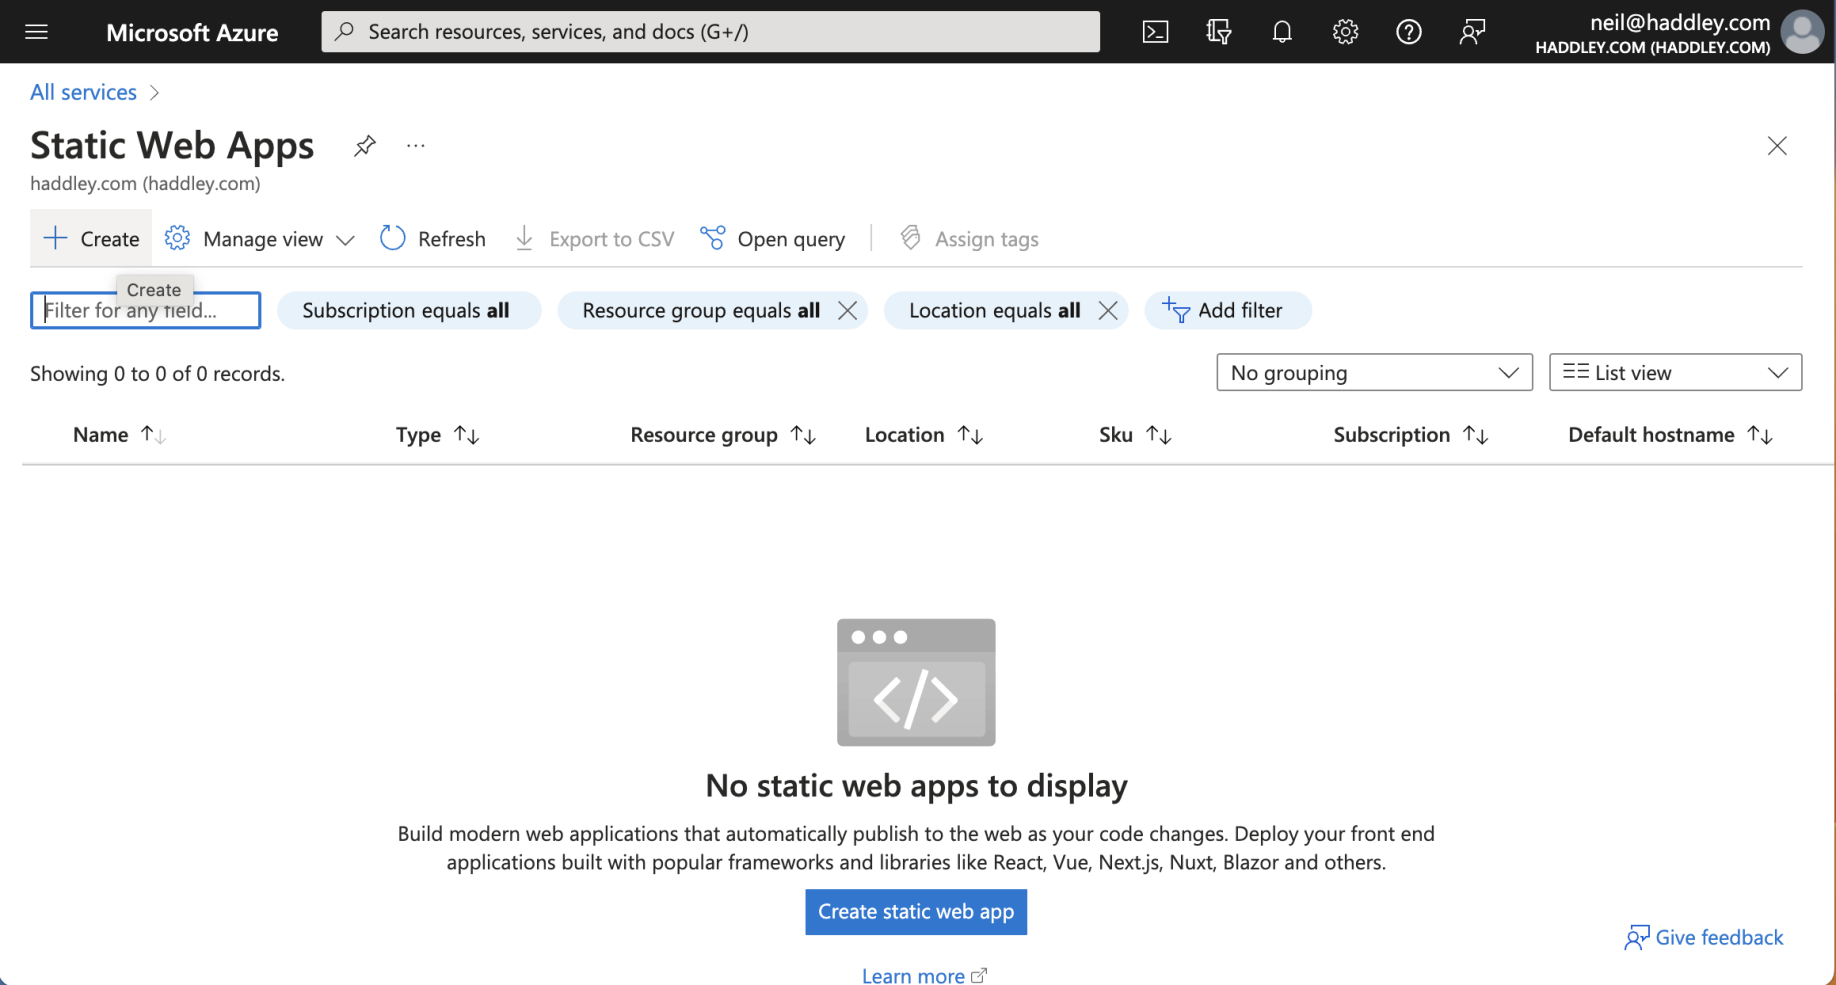Open the notifications bell
The width and height of the screenshot is (1836, 985).
tap(1282, 32)
